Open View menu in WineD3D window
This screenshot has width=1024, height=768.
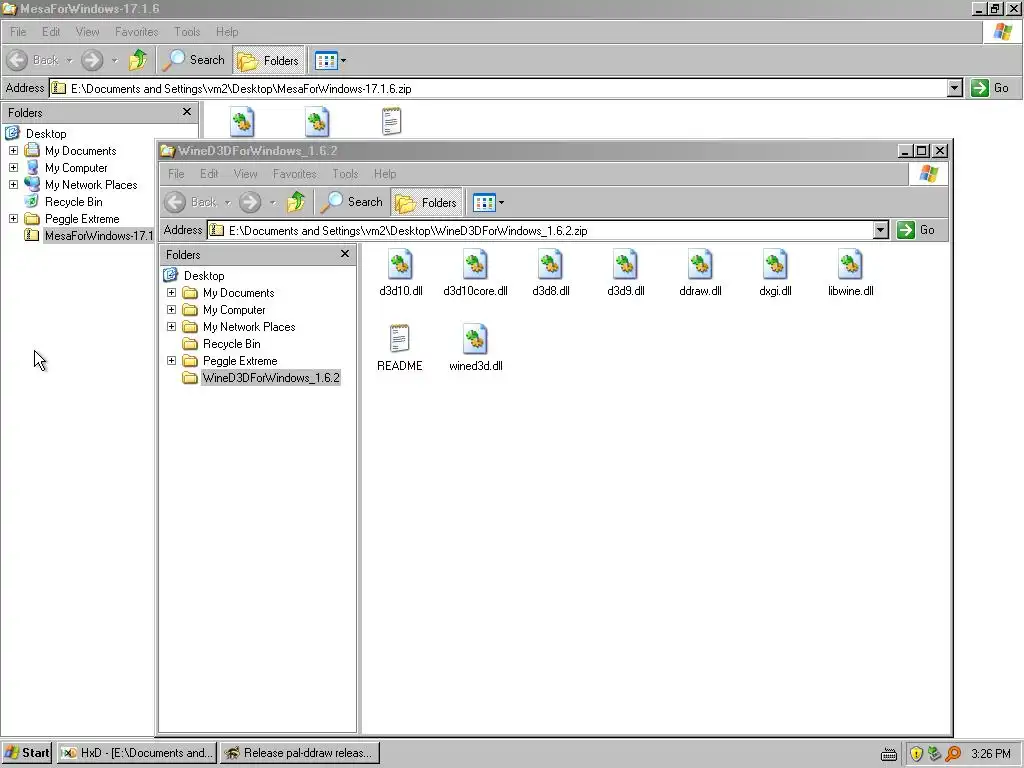click(x=246, y=174)
